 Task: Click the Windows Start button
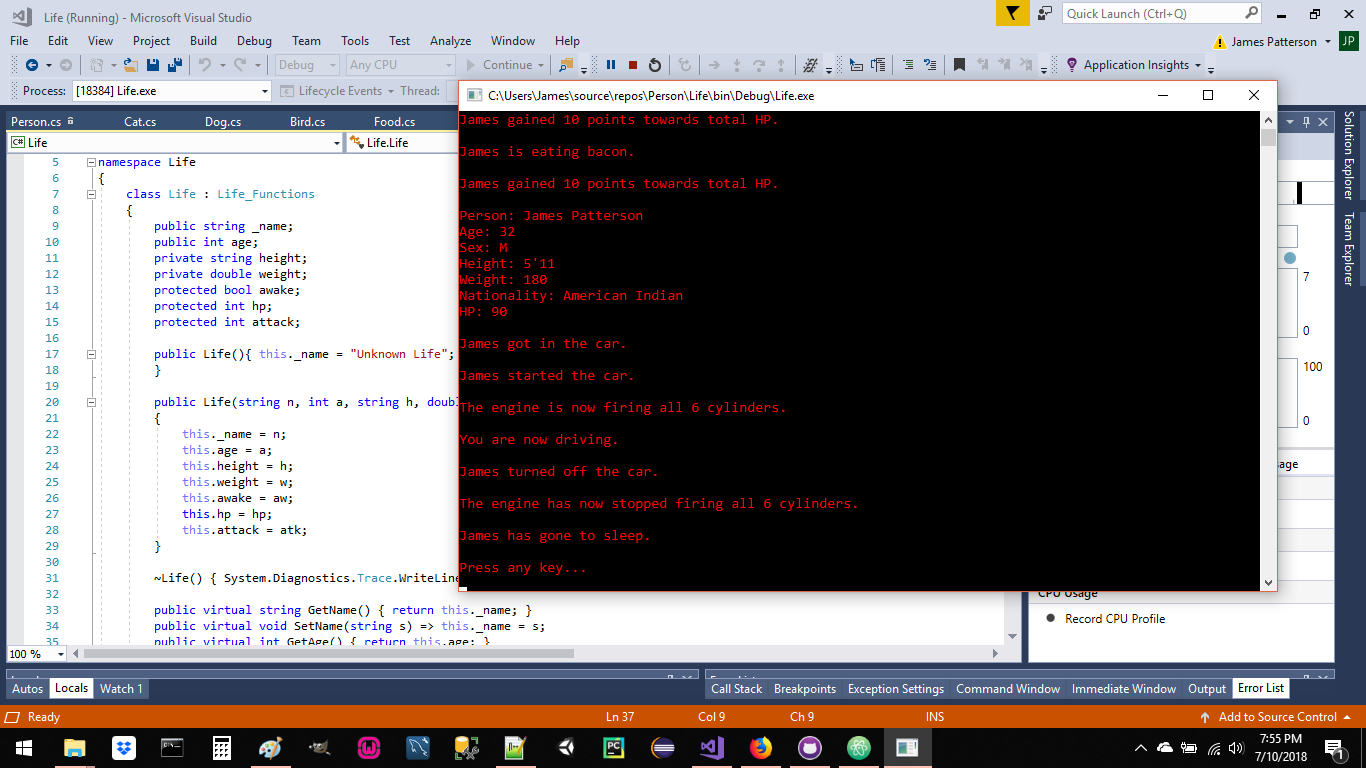(24, 747)
